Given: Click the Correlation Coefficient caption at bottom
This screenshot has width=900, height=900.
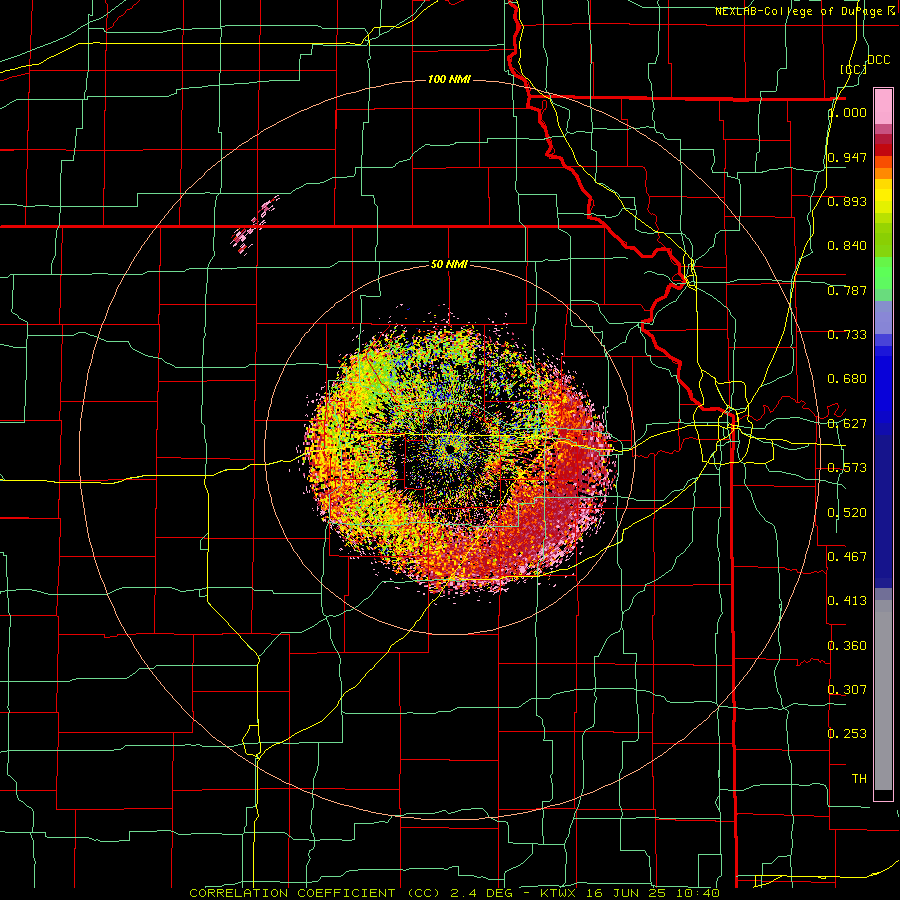Looking at the screenshot, I should (x=455, y=893).
